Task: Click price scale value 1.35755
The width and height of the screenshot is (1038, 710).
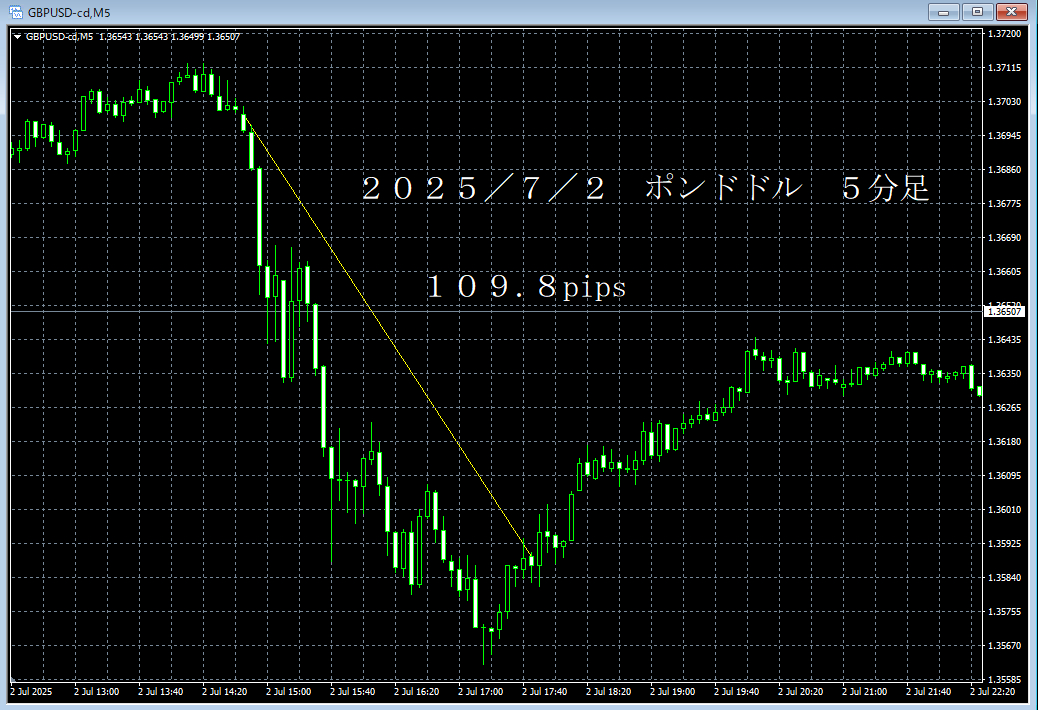Action: pyautogui.click(x=1004, y=611)
